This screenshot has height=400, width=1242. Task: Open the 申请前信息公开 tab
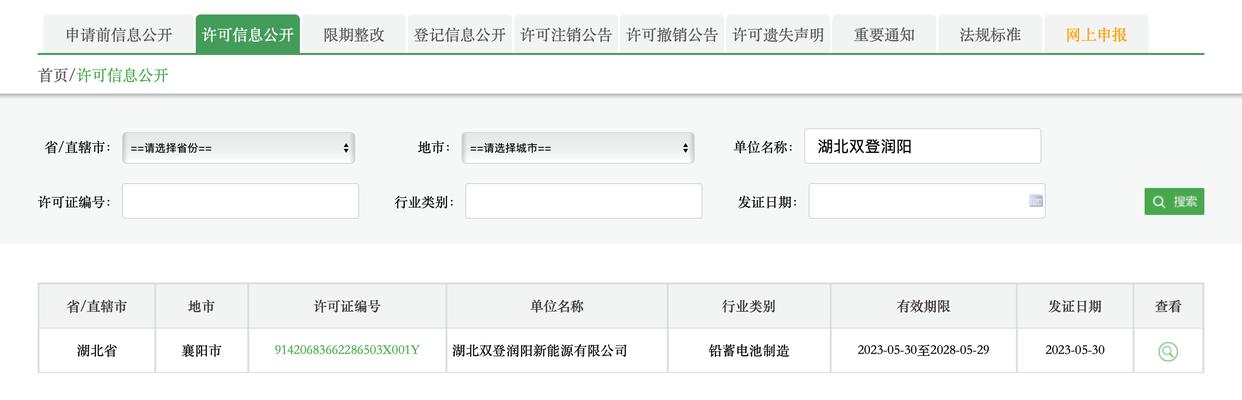119,34
